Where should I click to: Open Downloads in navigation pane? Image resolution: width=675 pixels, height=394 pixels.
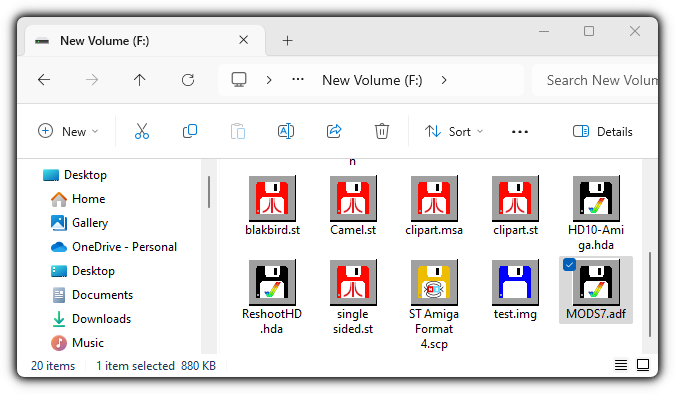91,319
